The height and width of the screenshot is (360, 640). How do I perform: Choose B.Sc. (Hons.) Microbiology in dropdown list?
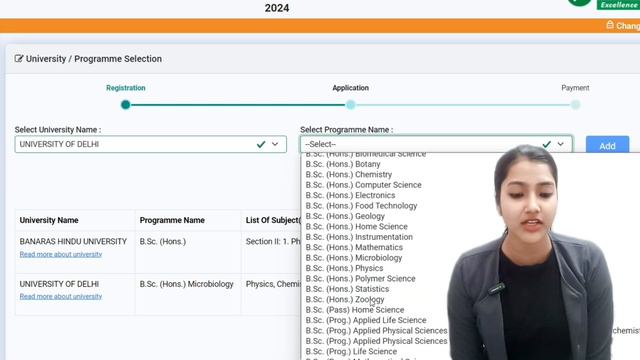353,258
